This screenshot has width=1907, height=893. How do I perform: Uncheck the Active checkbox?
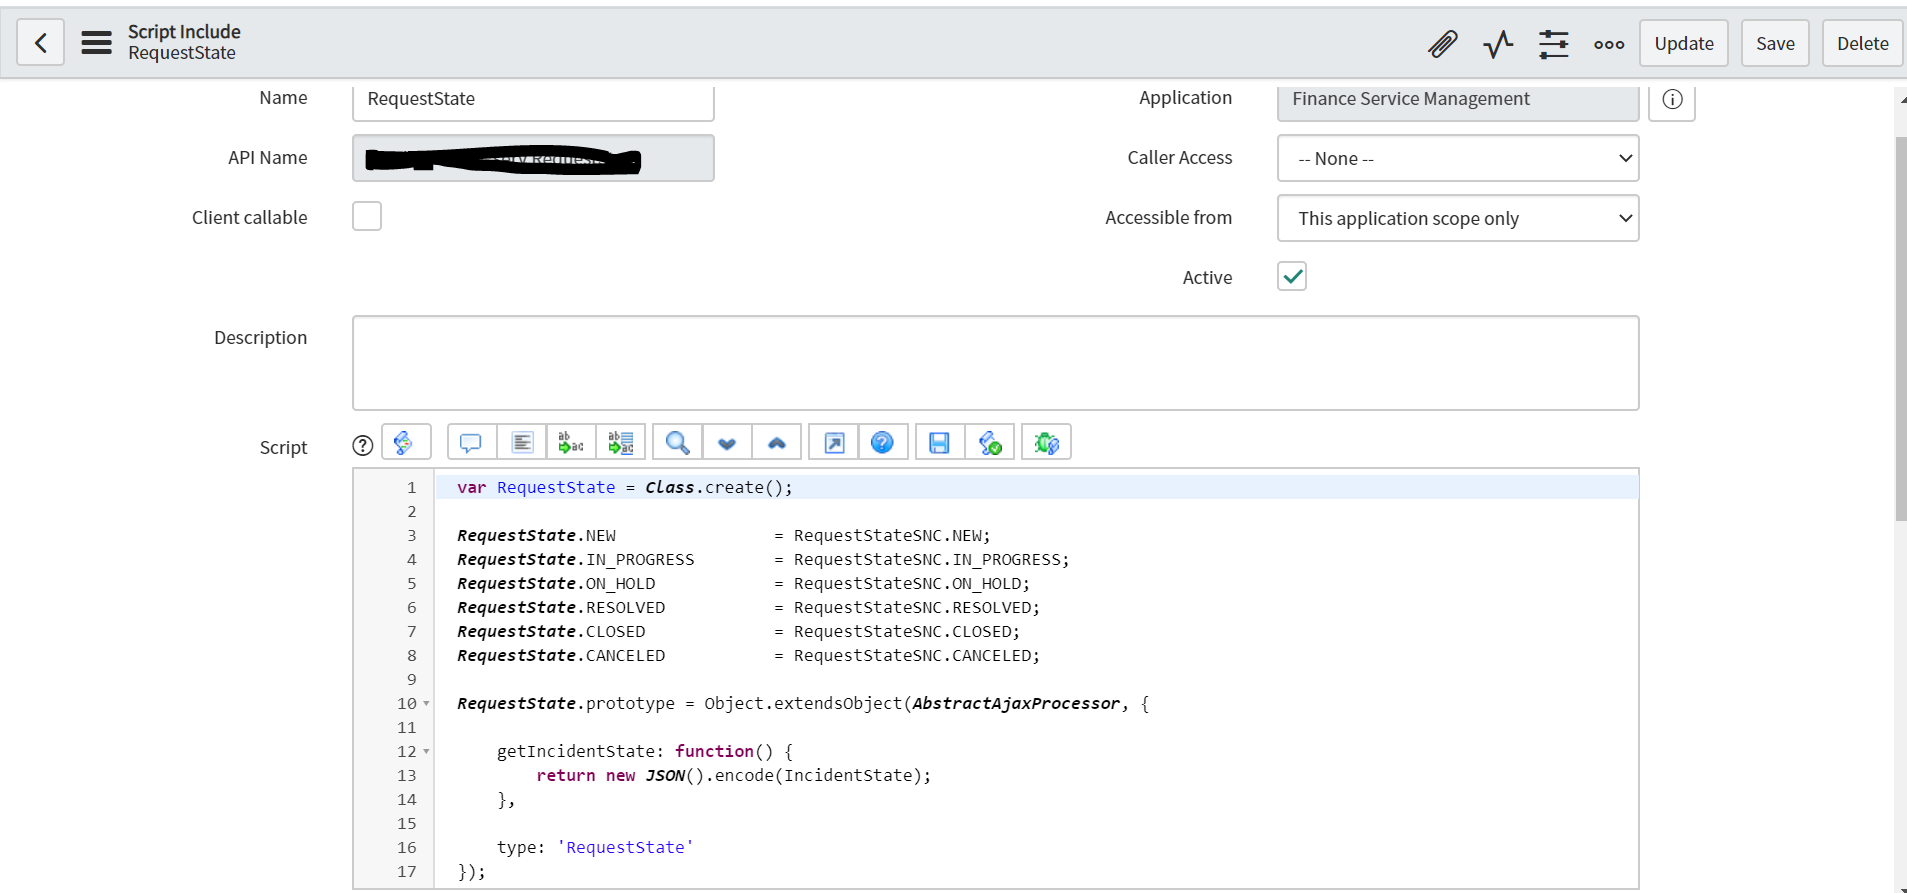pos(1292,276)
